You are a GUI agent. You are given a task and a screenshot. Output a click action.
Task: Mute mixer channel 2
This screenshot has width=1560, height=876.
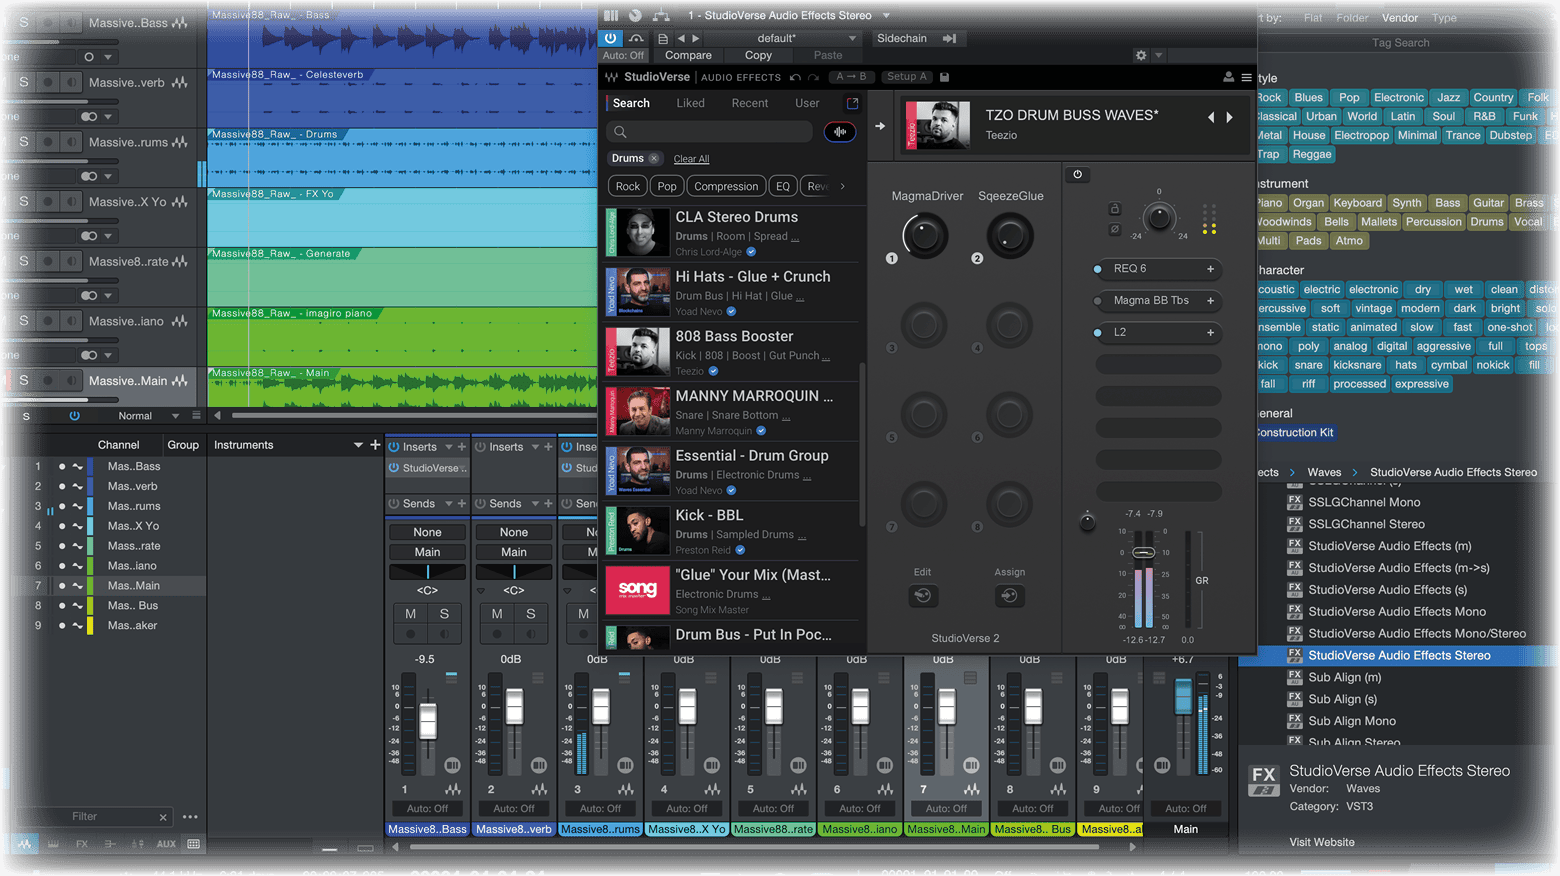click(x=497, y=614)
